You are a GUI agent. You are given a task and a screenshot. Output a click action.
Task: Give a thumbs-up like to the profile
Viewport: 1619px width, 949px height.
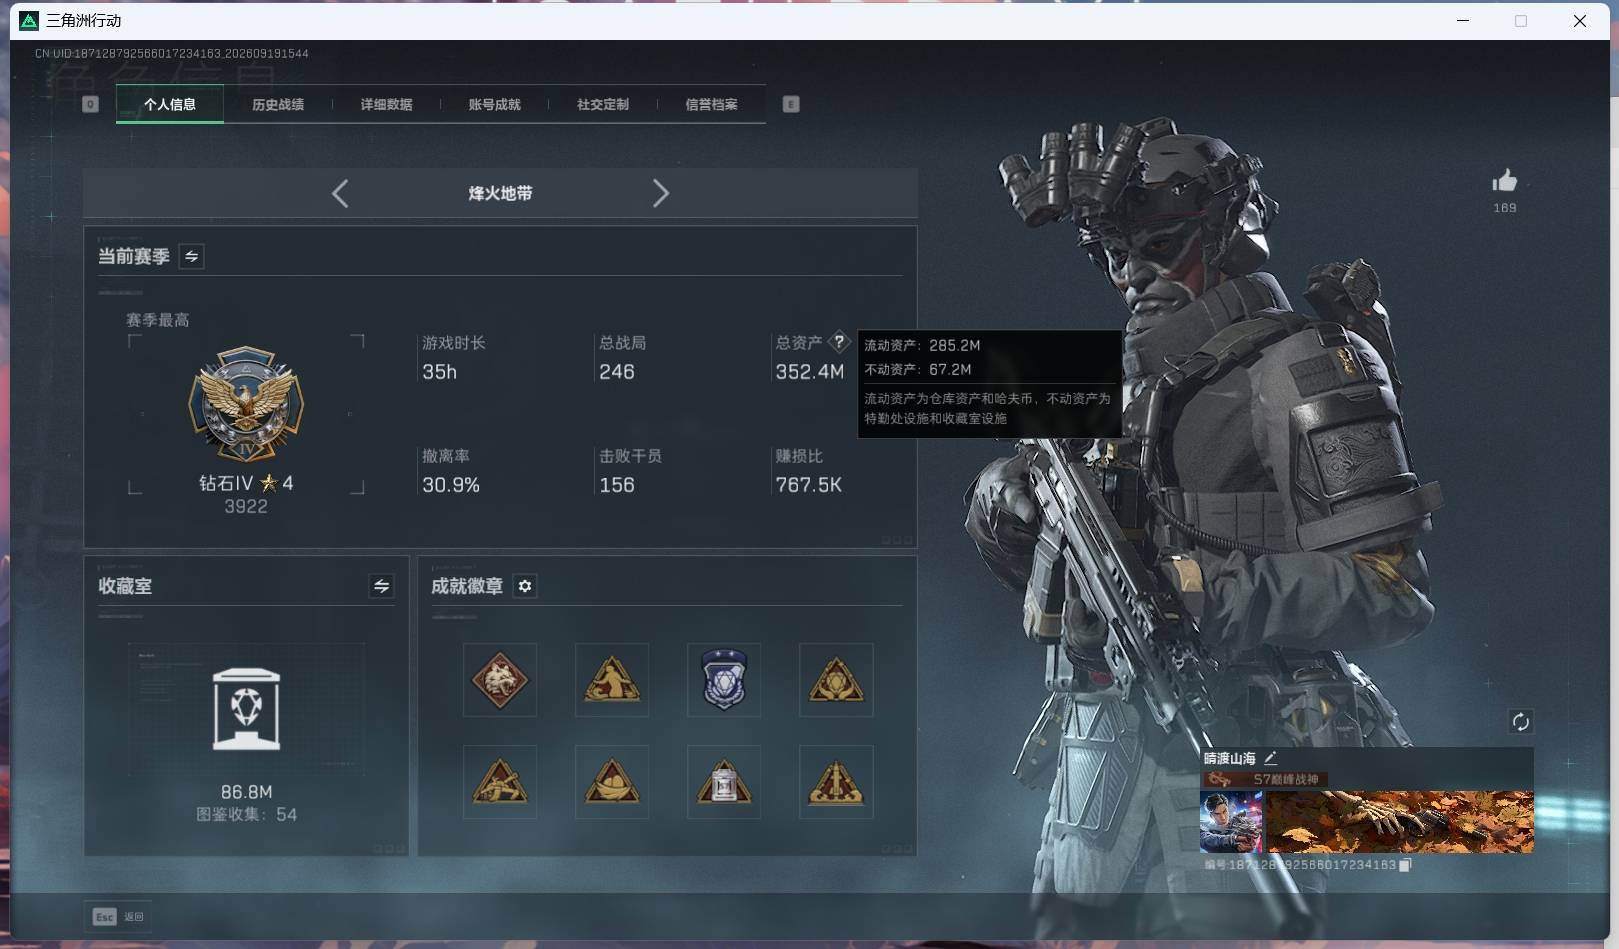coord(1505,181)
